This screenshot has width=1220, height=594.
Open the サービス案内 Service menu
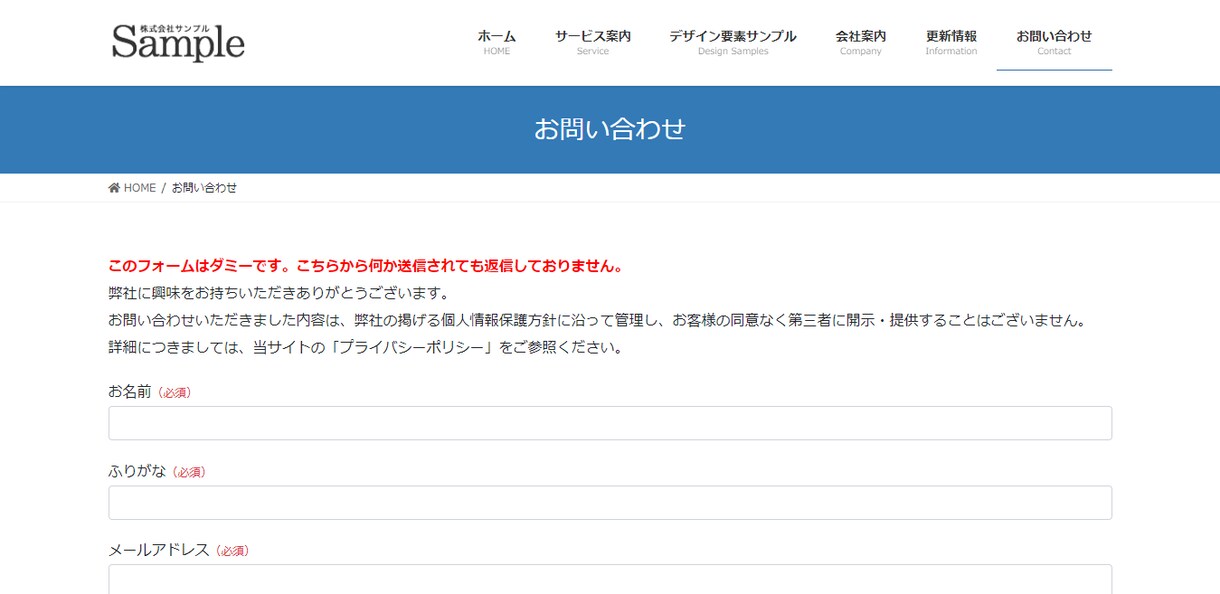point(593,42)
